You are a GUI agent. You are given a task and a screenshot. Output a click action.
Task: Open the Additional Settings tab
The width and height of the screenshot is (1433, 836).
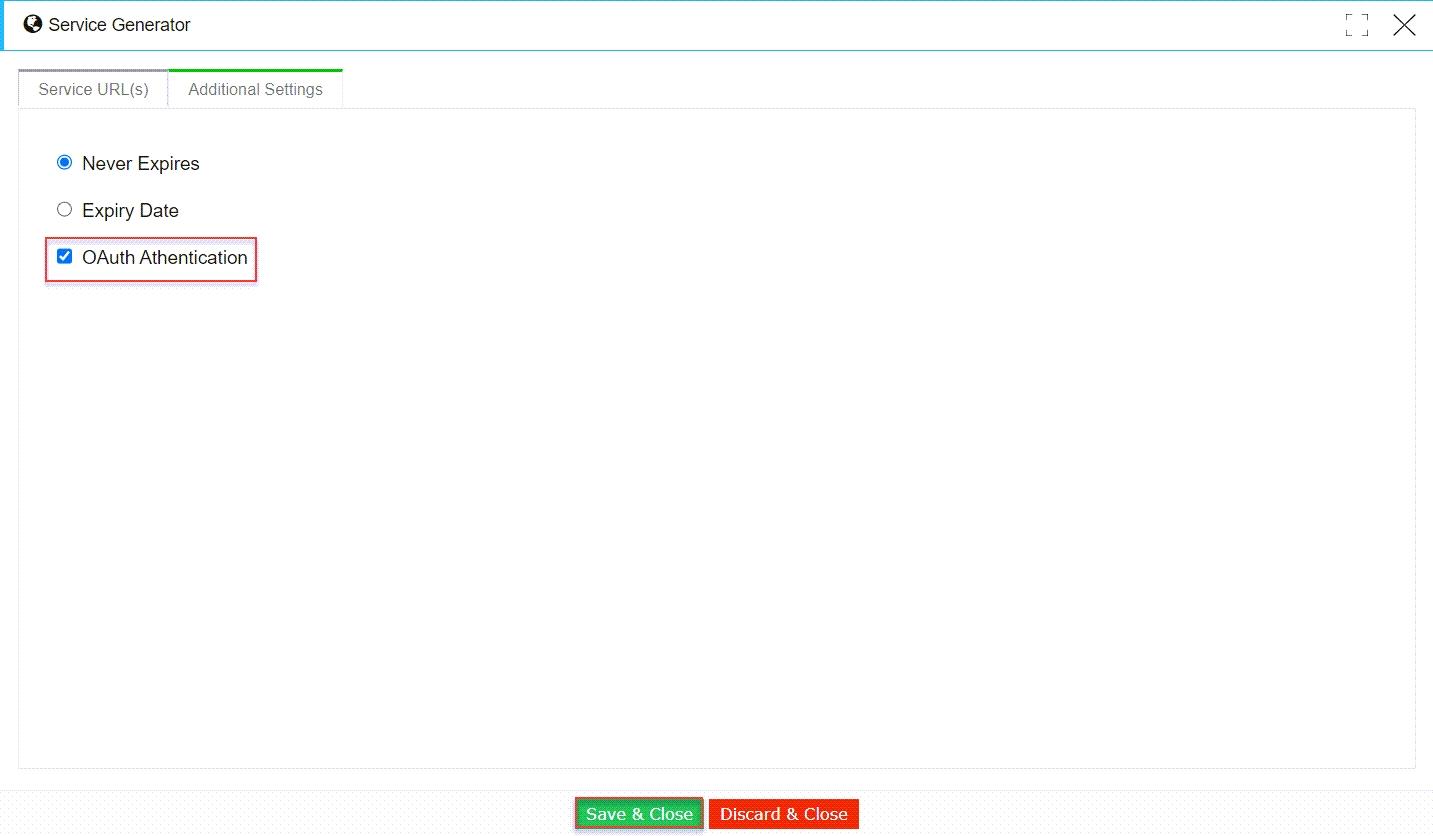point(255,89)
